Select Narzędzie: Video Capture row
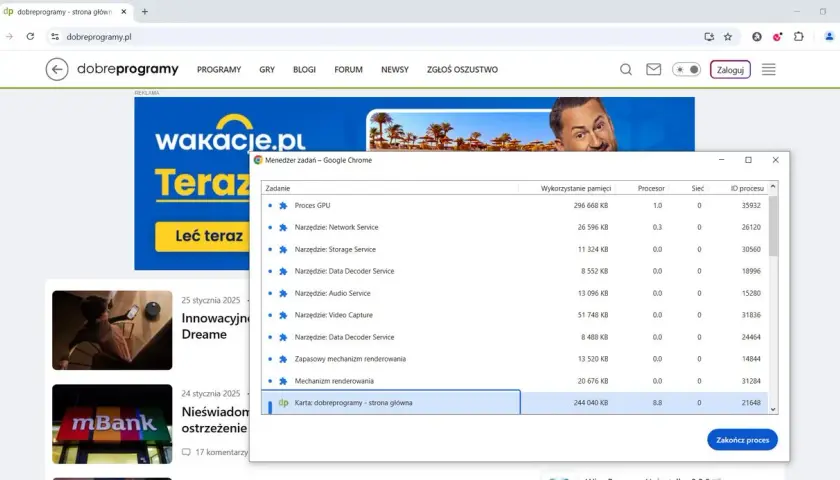Screen dimensions: 840x480 point(515,315)
